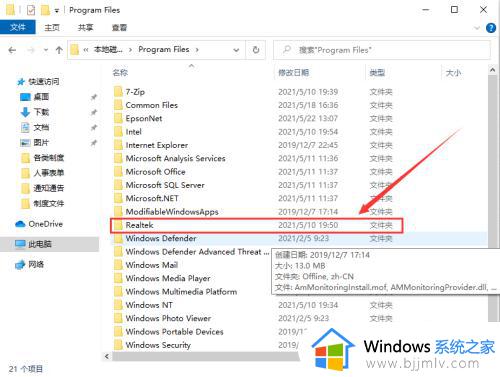Sort by the 类型 column header
This screenshot has width=500, height=377.
coord(377,72)
